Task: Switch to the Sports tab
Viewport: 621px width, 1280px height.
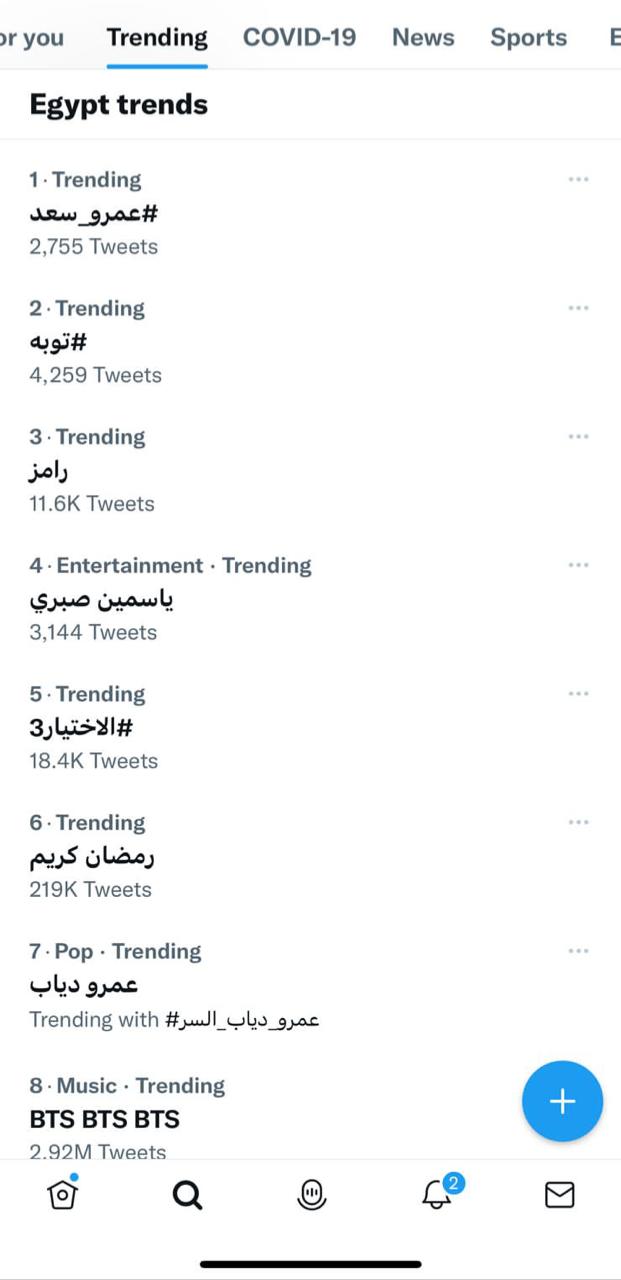Action: [x=528, y=38]
